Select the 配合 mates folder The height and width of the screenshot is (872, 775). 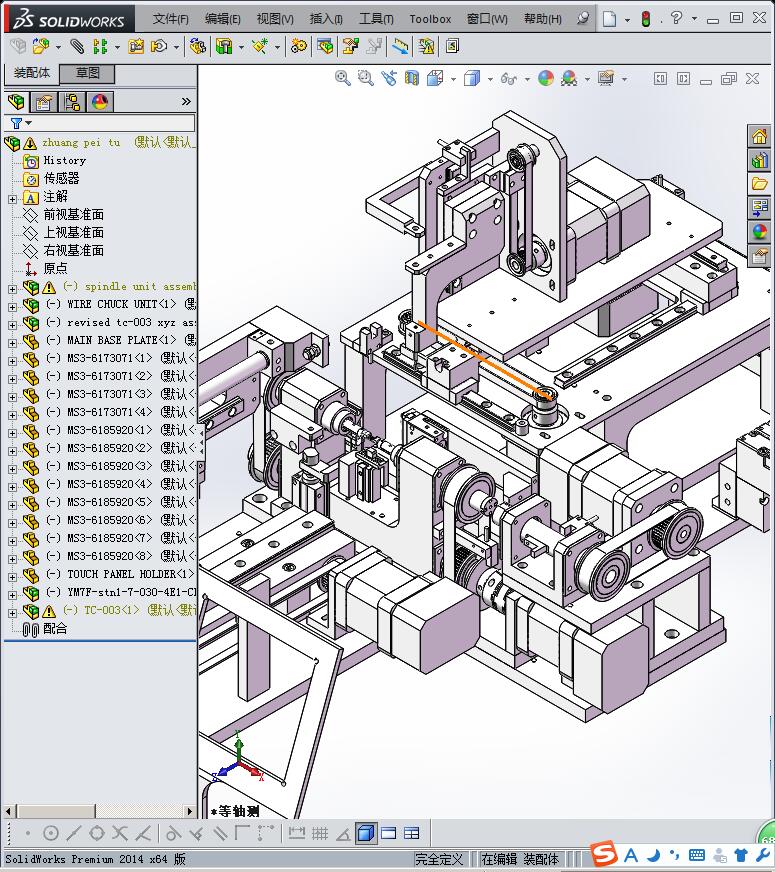(x=55, y=629)
